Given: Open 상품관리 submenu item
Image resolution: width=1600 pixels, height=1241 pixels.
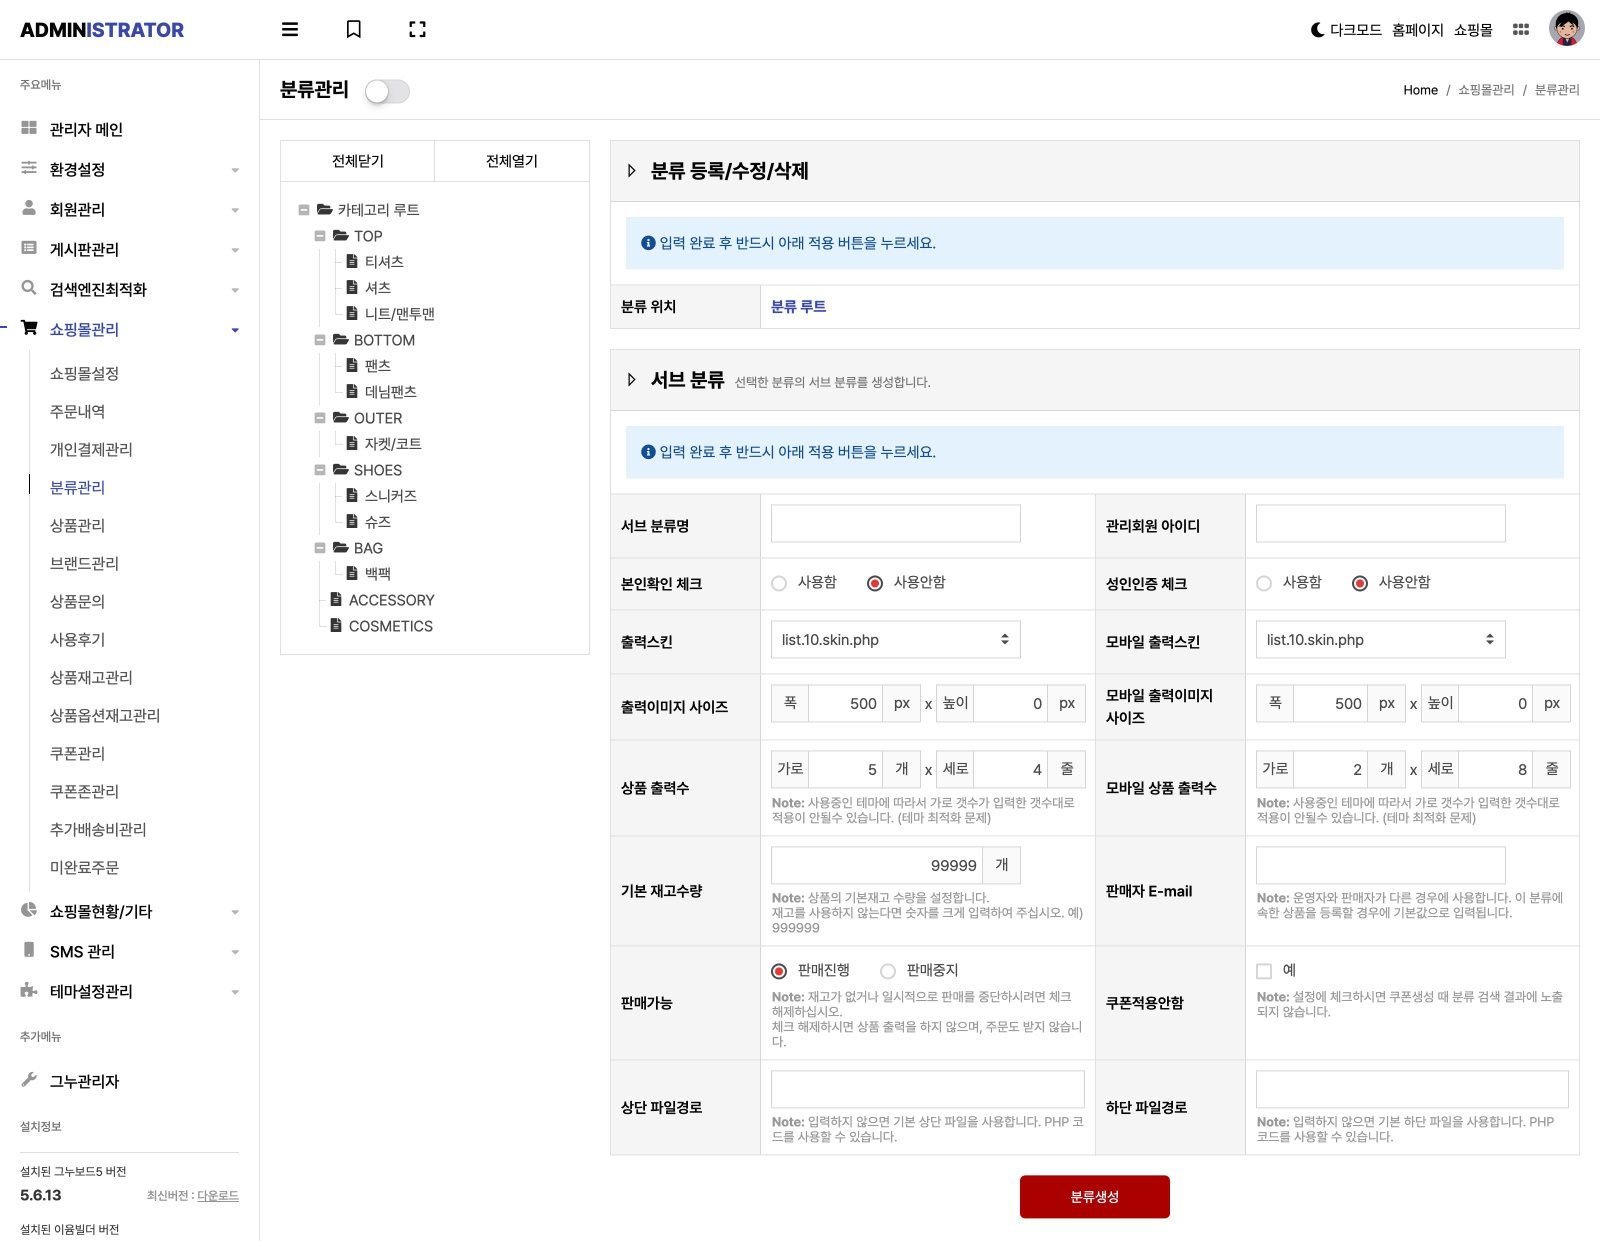Looking at the screenshot, I should (77, 525).
